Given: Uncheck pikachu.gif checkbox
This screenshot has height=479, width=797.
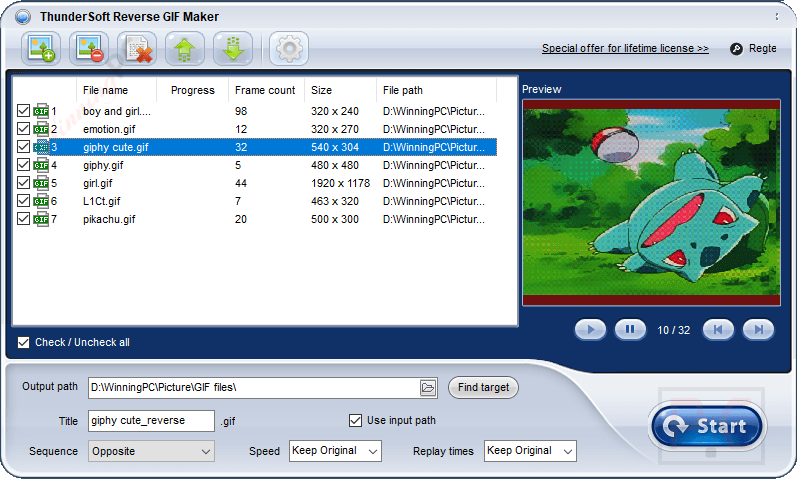Looking at the screenshot, I should click(x=23, y=219).
